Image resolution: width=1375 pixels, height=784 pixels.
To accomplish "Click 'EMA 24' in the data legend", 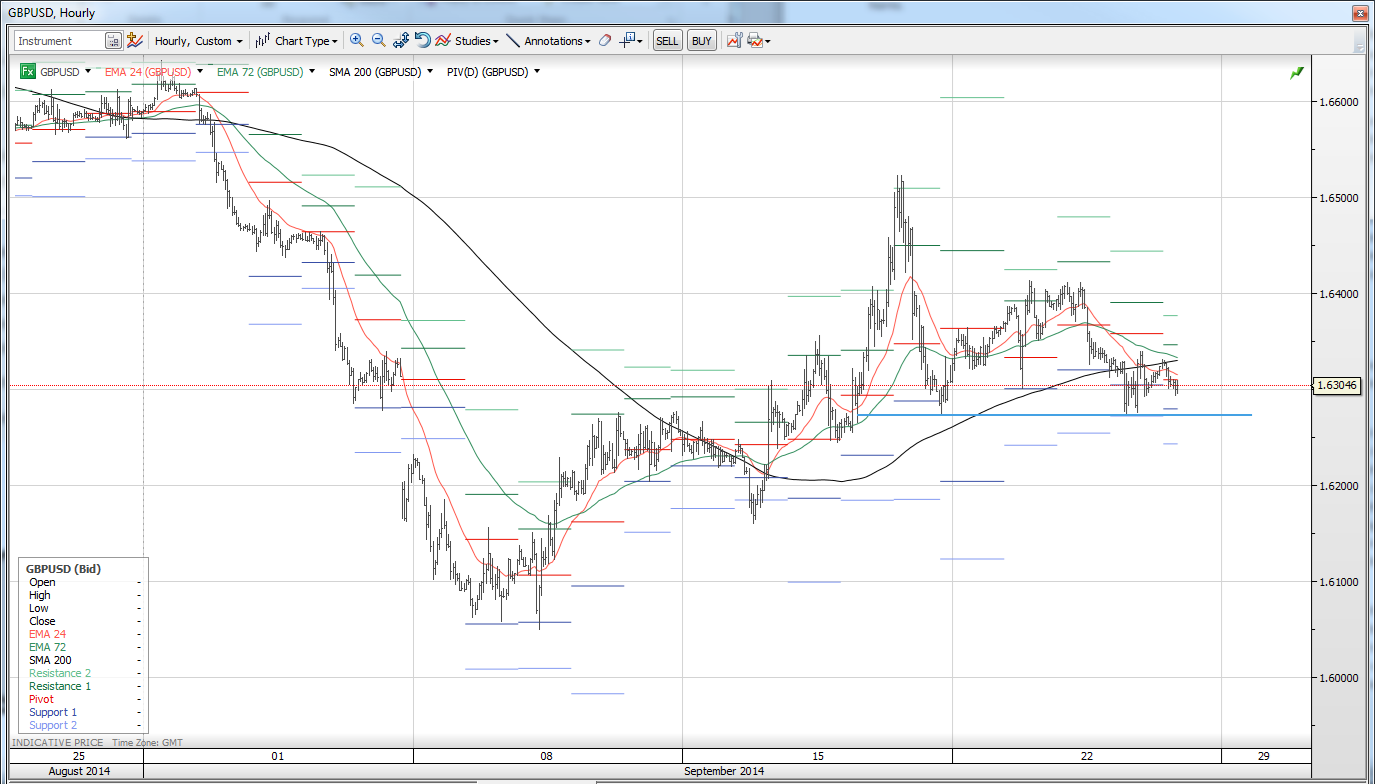I will click(x=48, y=634).
